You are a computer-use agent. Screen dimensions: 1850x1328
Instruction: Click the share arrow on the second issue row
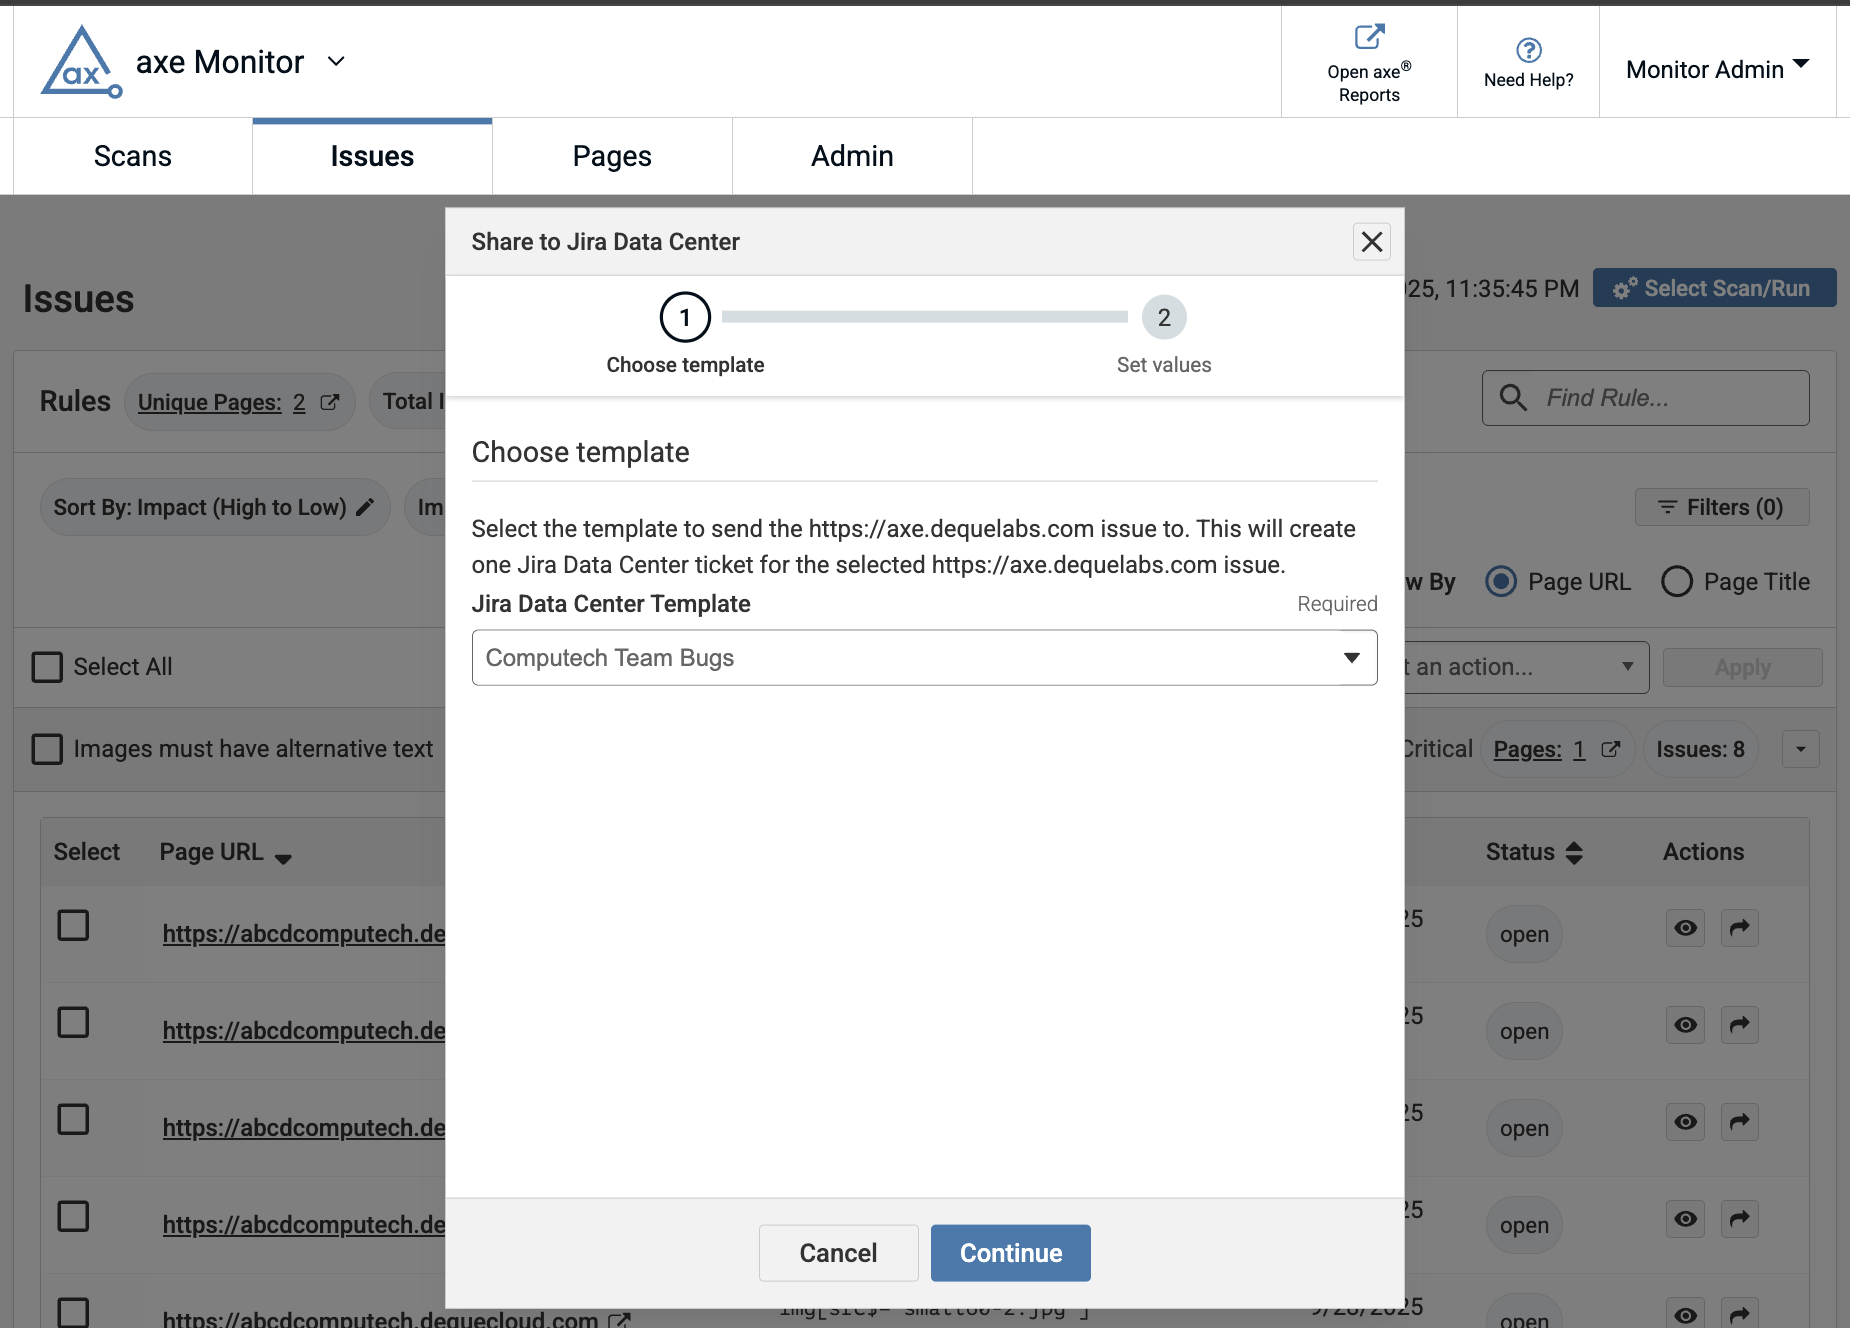pos(1739,1024)
